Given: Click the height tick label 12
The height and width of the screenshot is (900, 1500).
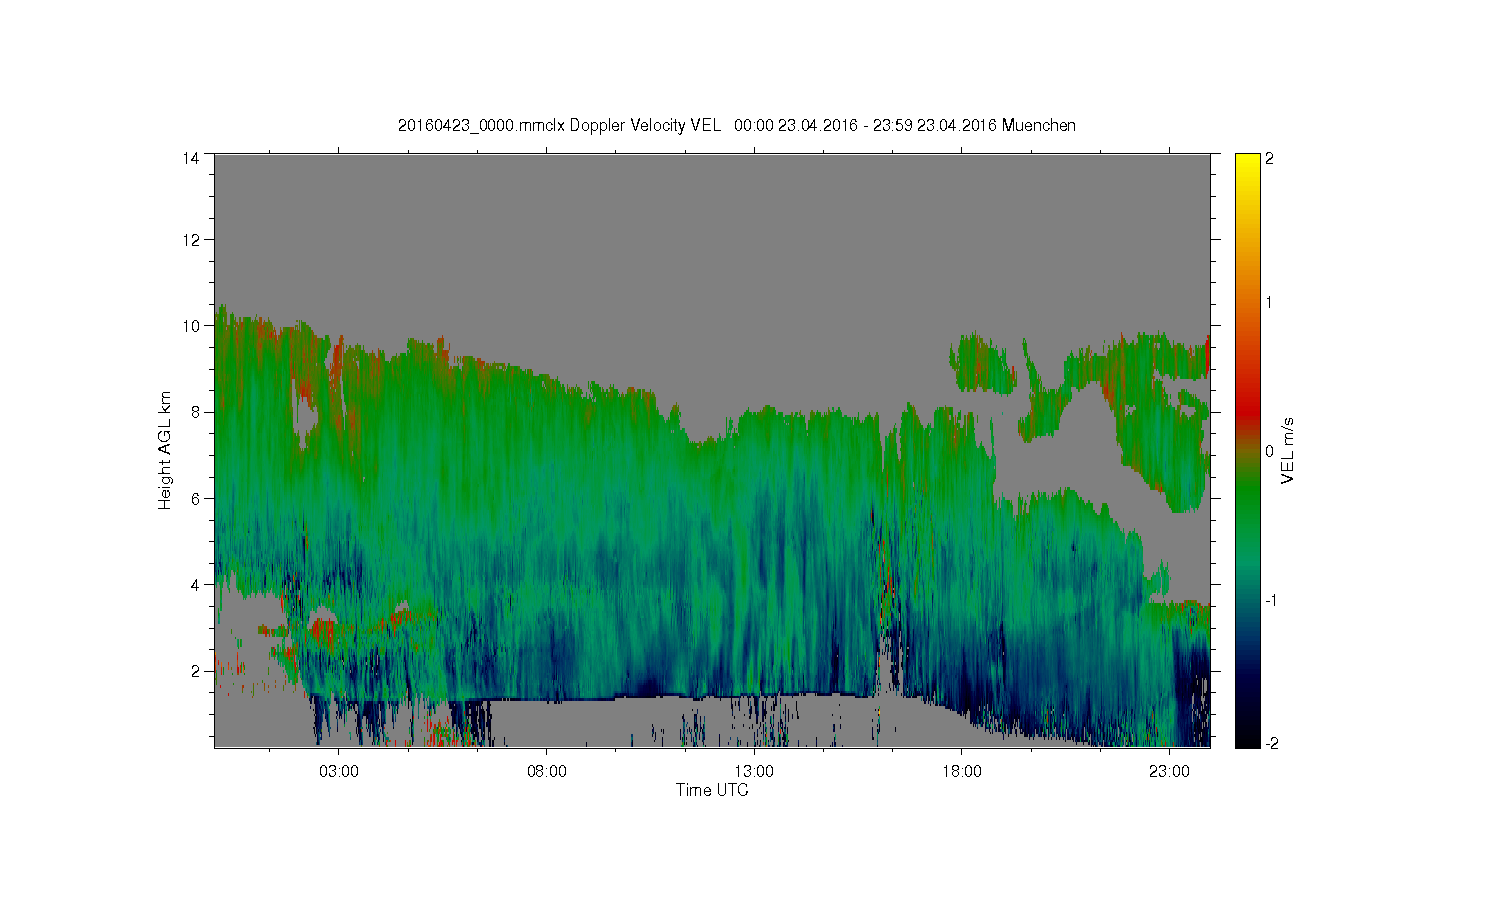Looking at the screenshot, I should click(x=191, y=239).
